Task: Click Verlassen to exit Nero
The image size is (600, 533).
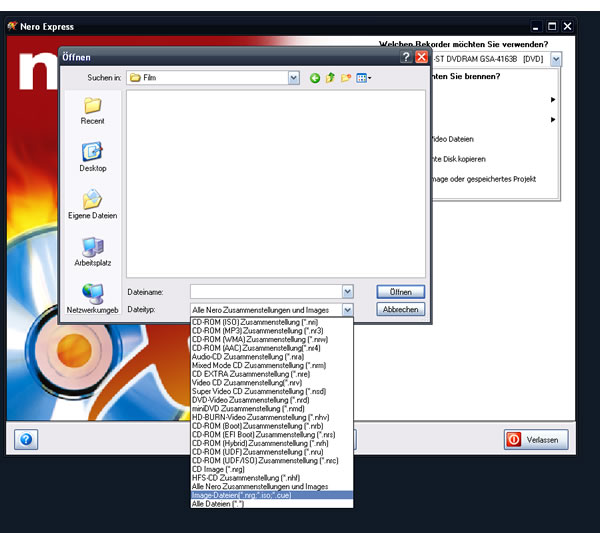Action: (x=536, y=440)
